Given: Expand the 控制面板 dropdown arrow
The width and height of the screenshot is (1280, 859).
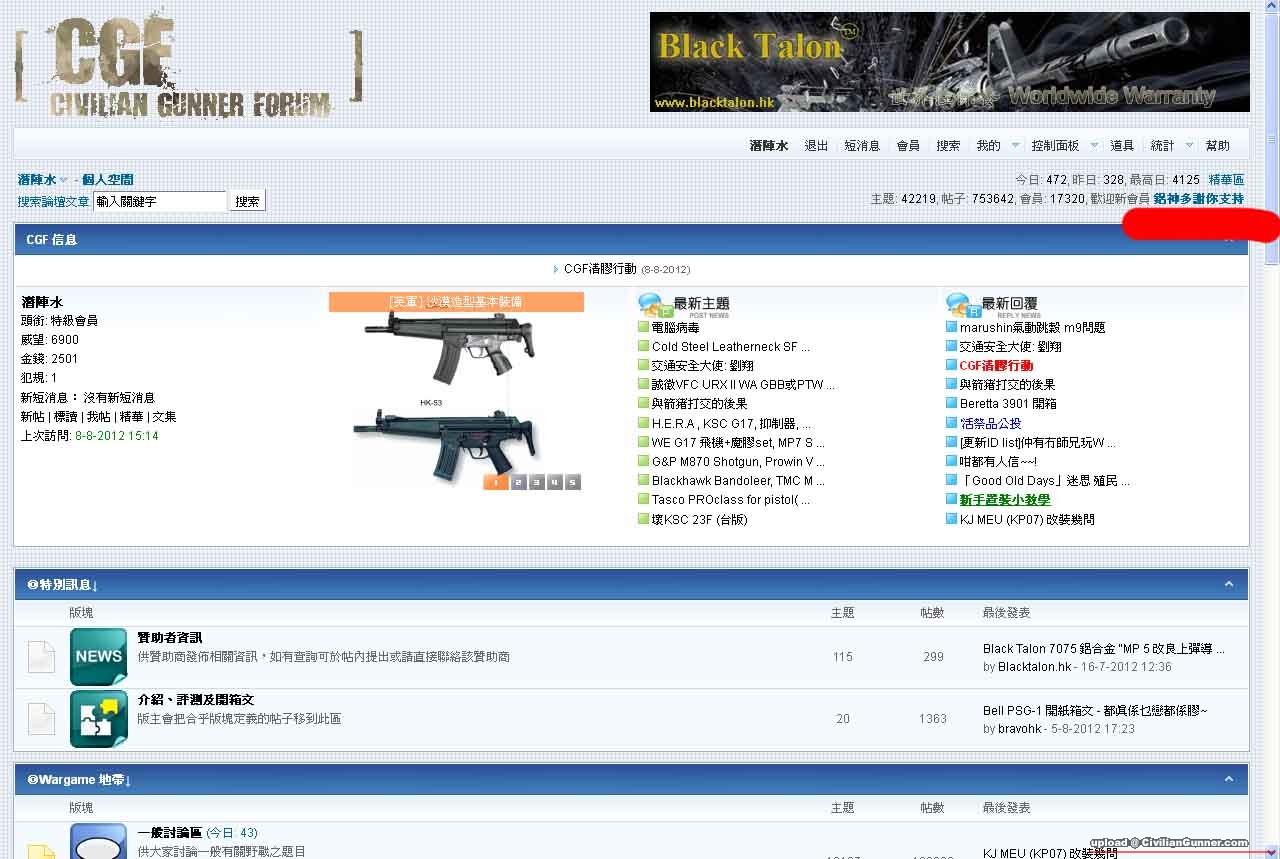Looking at the screenshot, I should [1094, 146].
